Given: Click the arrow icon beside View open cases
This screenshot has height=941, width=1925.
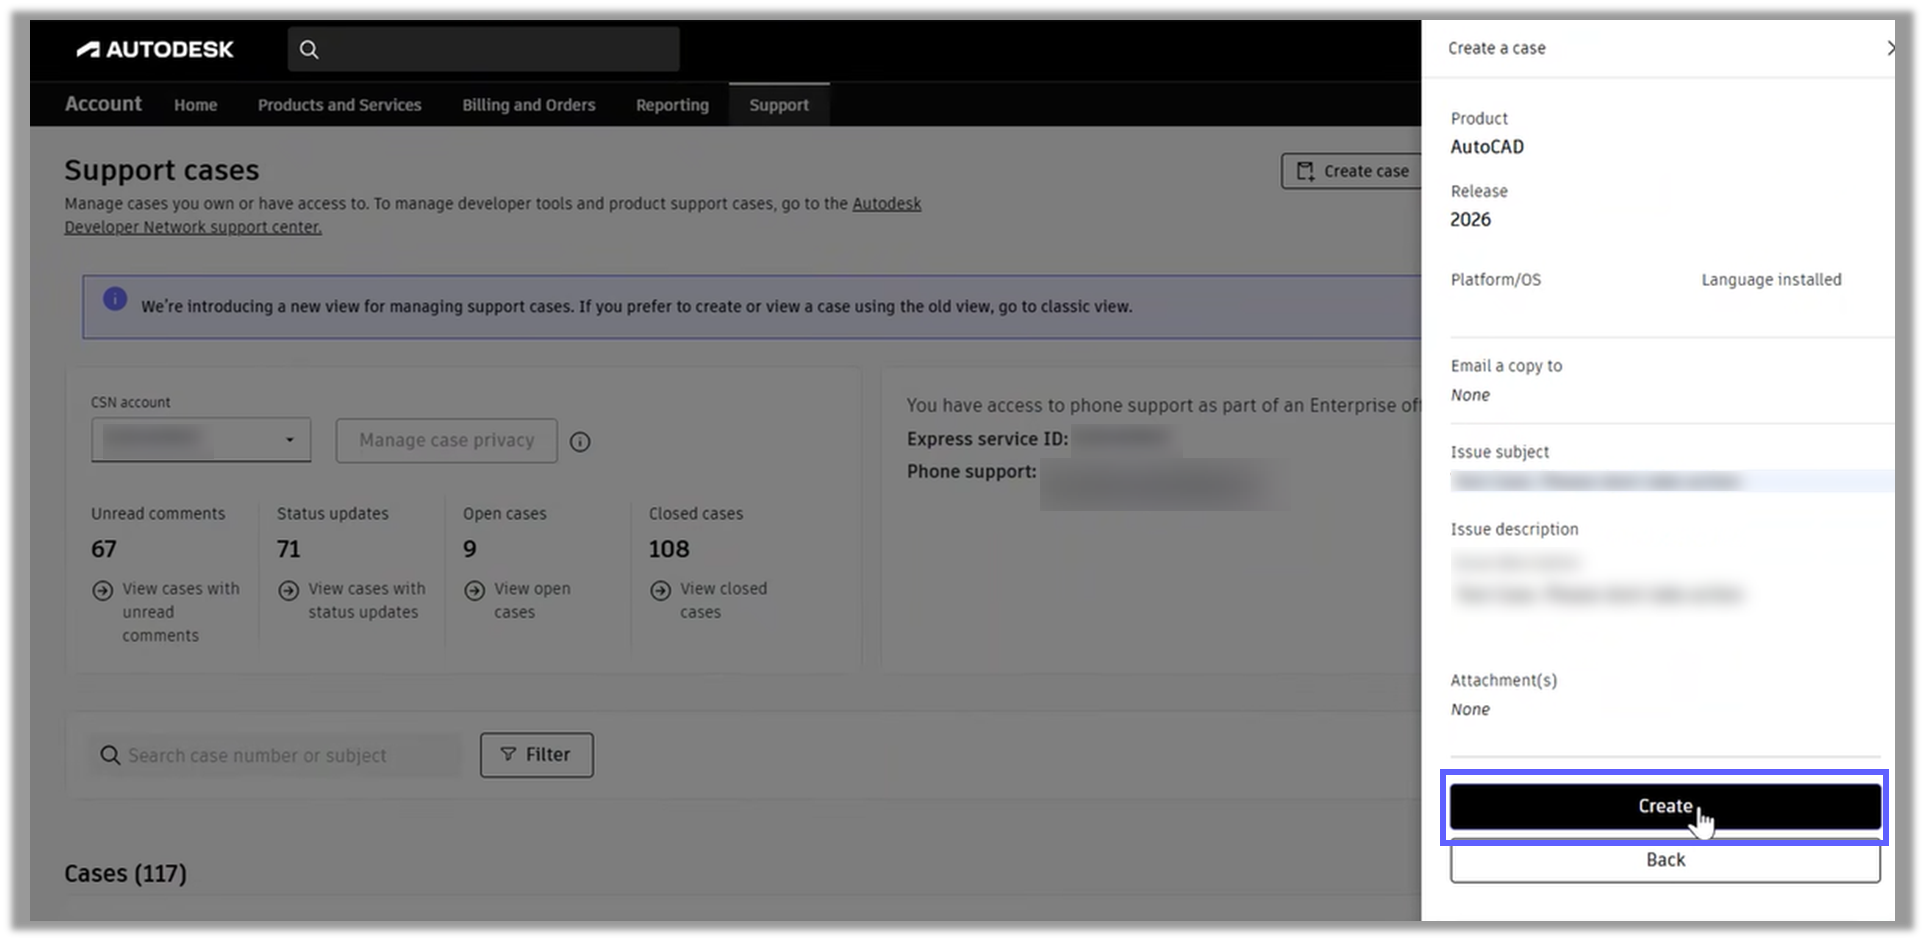Looking at the screenshot, I should (x=474, y=590).
